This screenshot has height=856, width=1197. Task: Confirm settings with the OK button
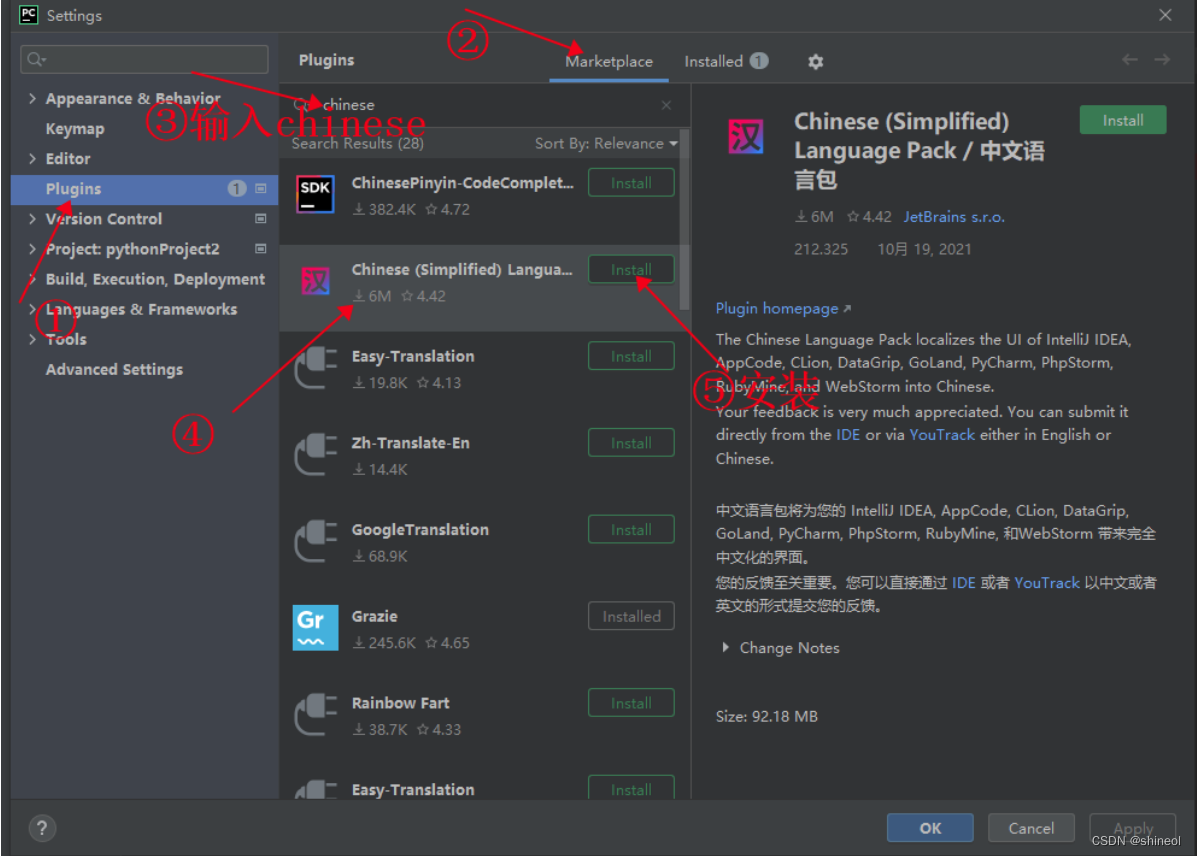coord(930,828)
